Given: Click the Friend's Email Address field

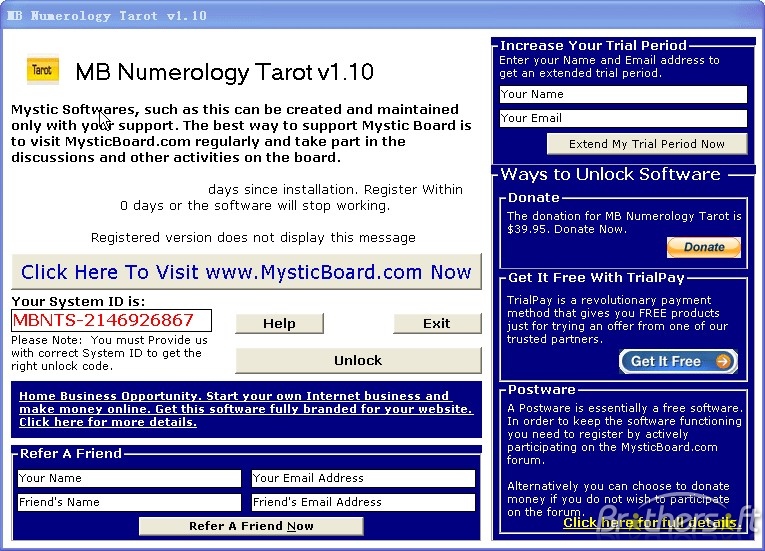Looking at the screenshot, I should pos(362,502).
